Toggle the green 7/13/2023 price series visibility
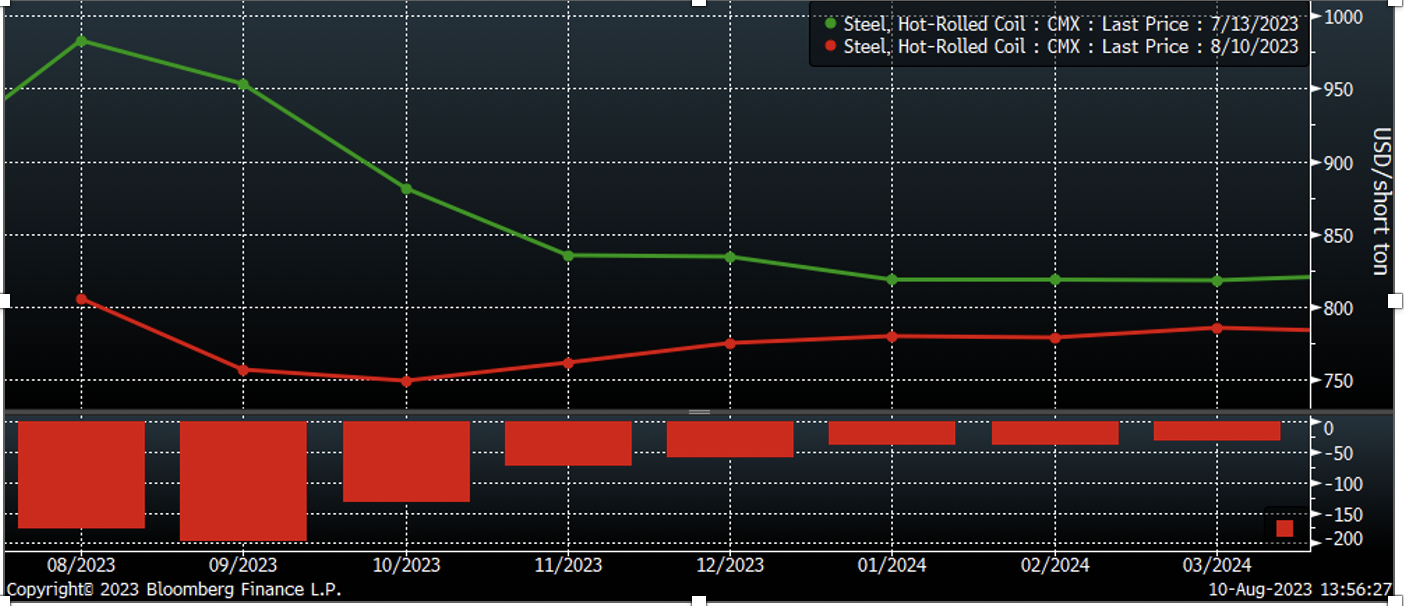This screenshot has height=606, width=1404. click(829, 23)
